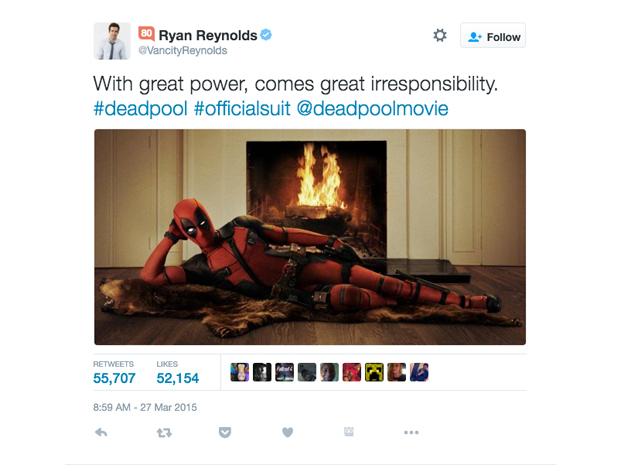View the 52,154 likes list
The width and height of the screenshot is (620, 465).
178,373
